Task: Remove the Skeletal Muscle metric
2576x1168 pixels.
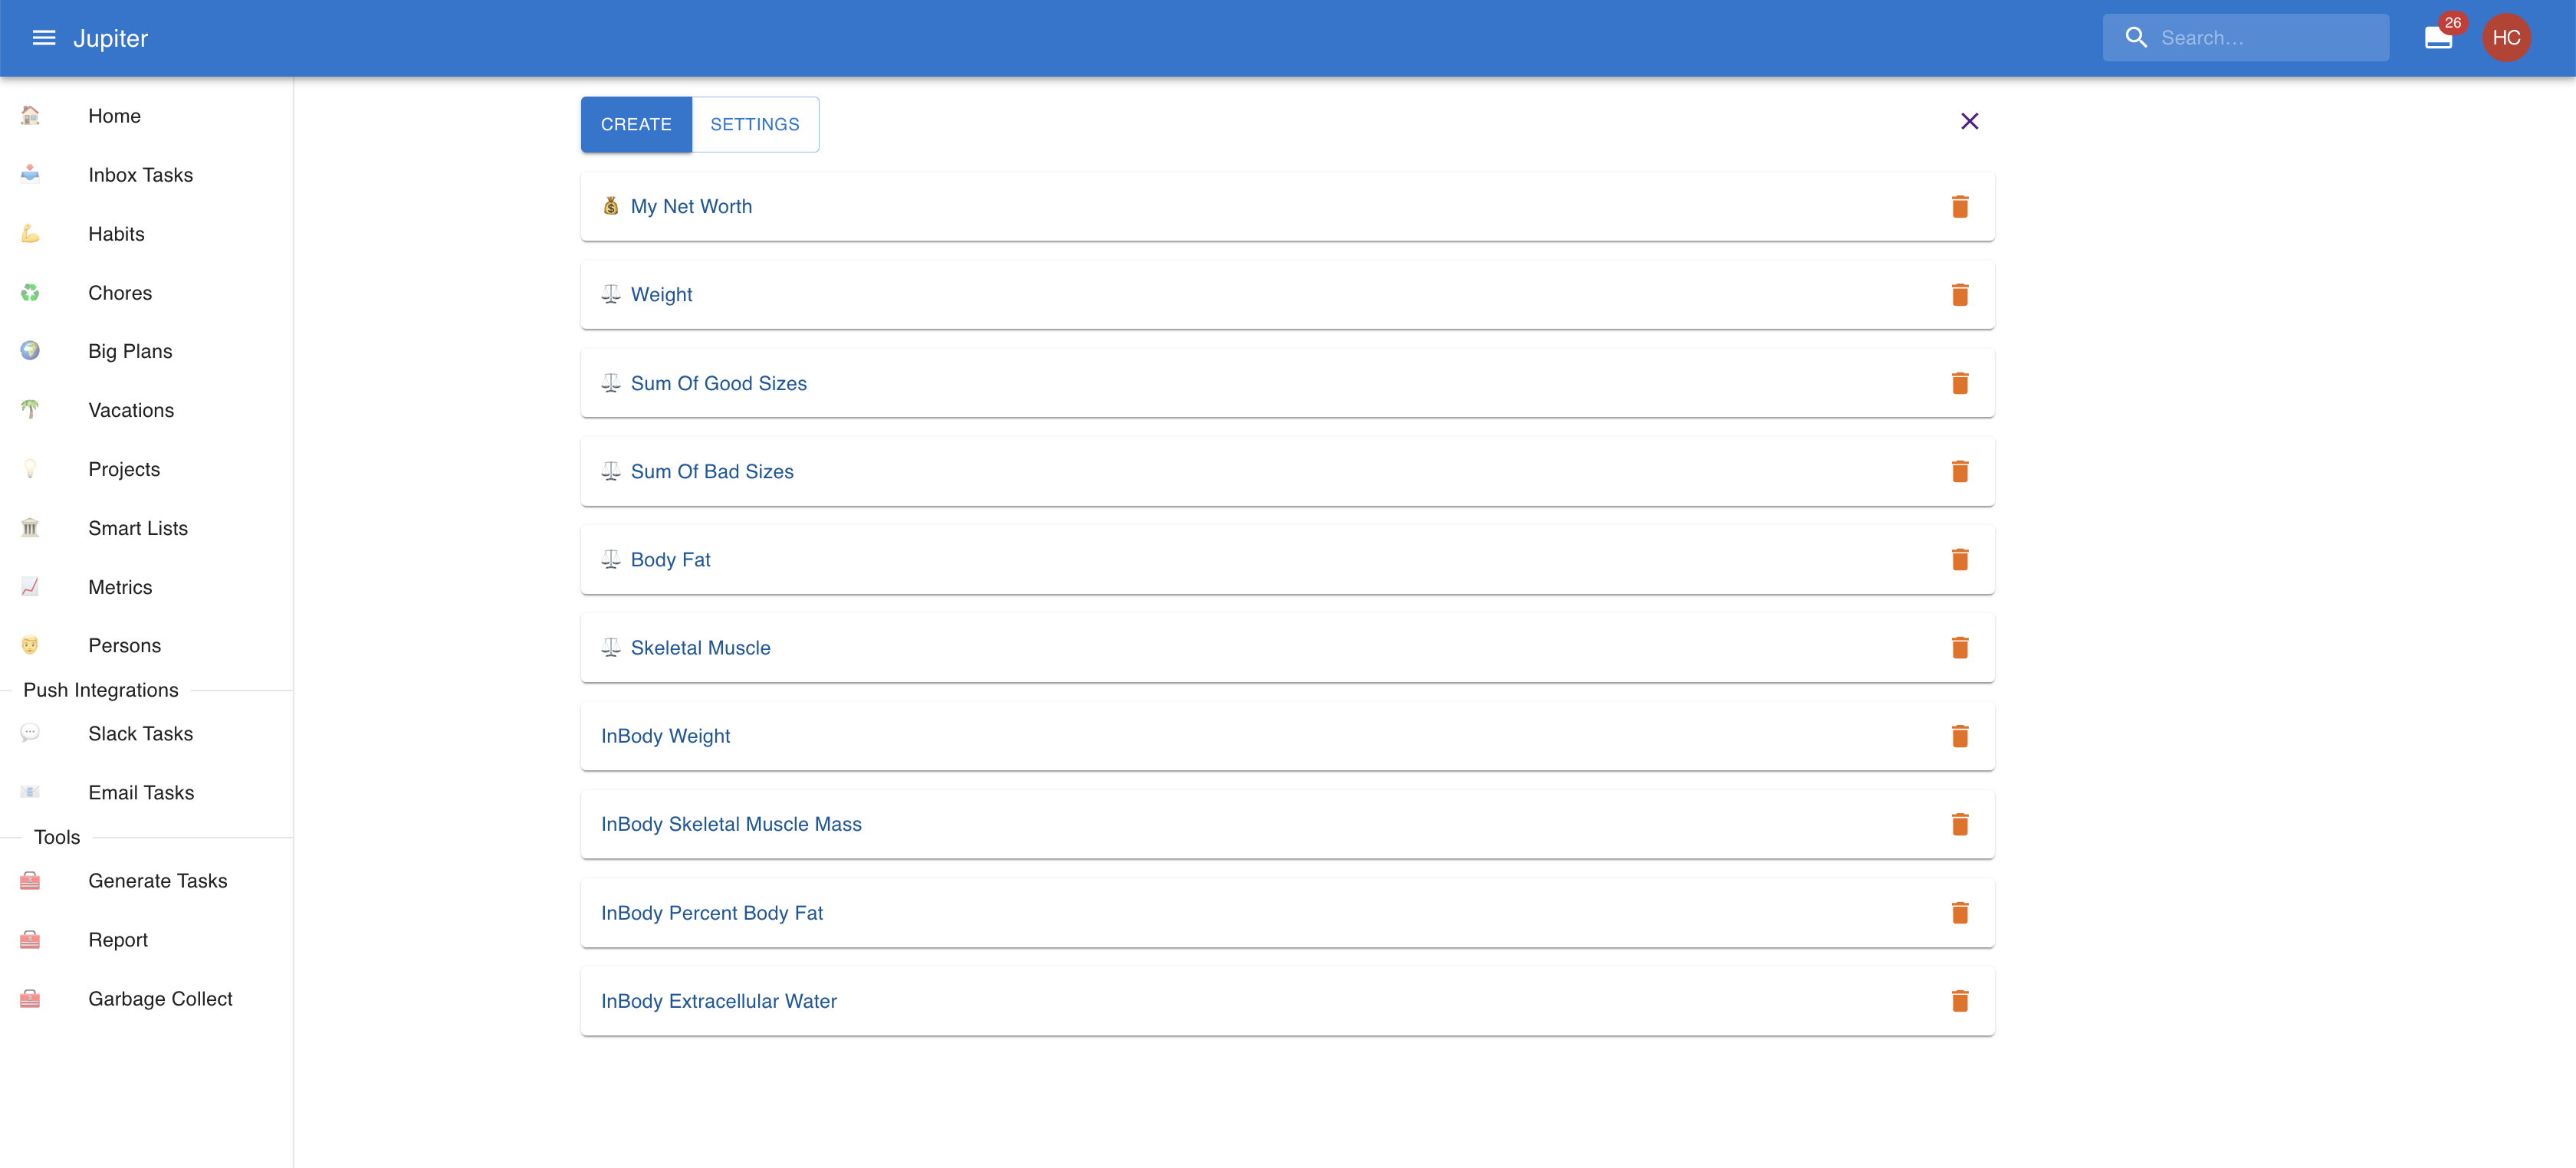Action: (1959, 648)
